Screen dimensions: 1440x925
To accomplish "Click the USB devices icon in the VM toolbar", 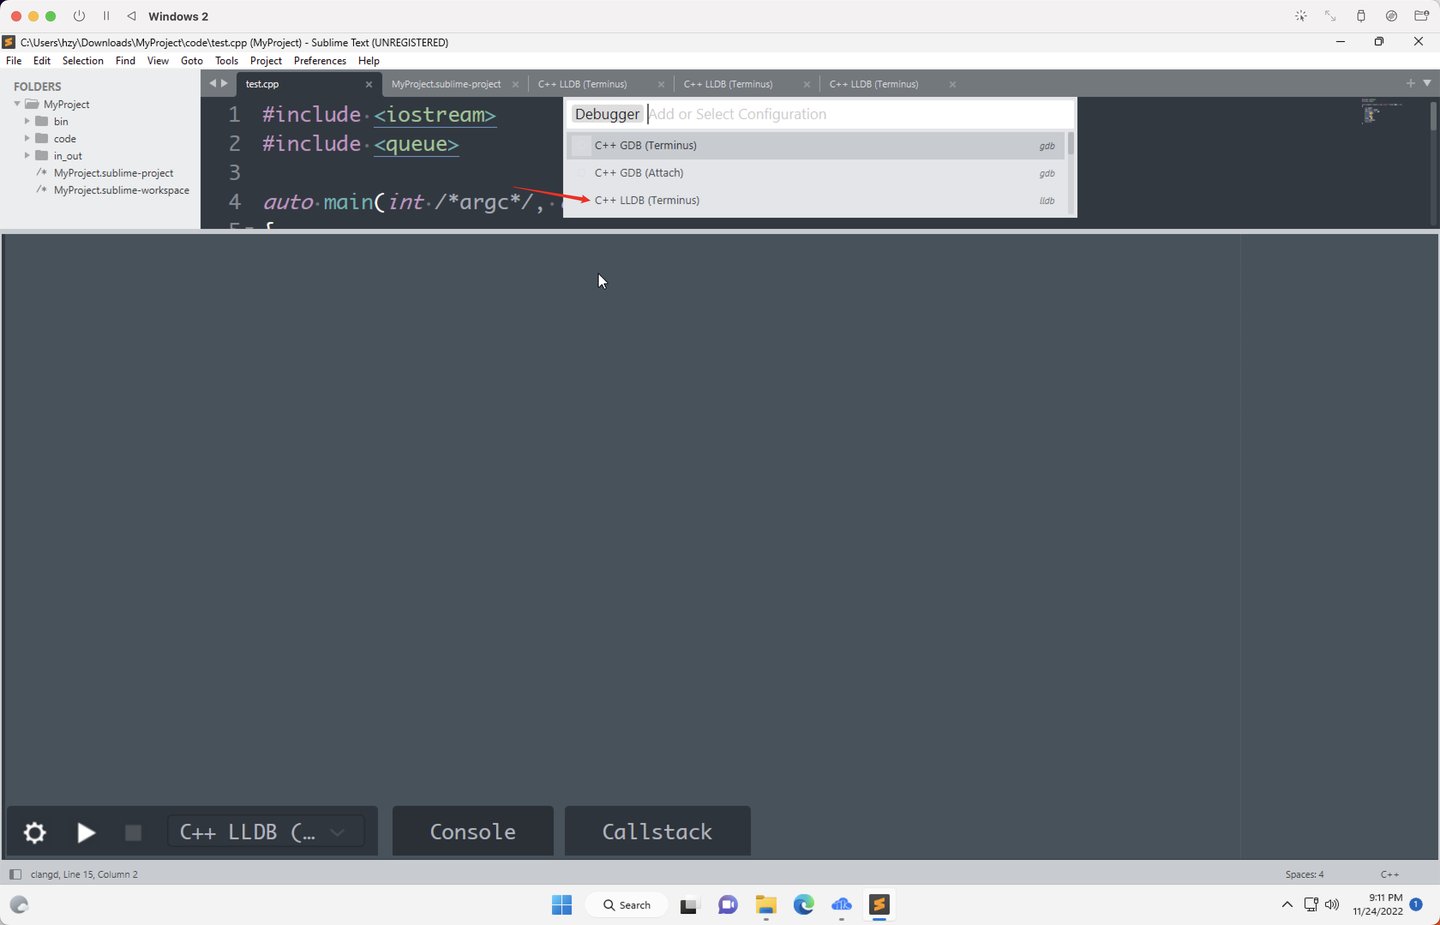I will 1360,15.
